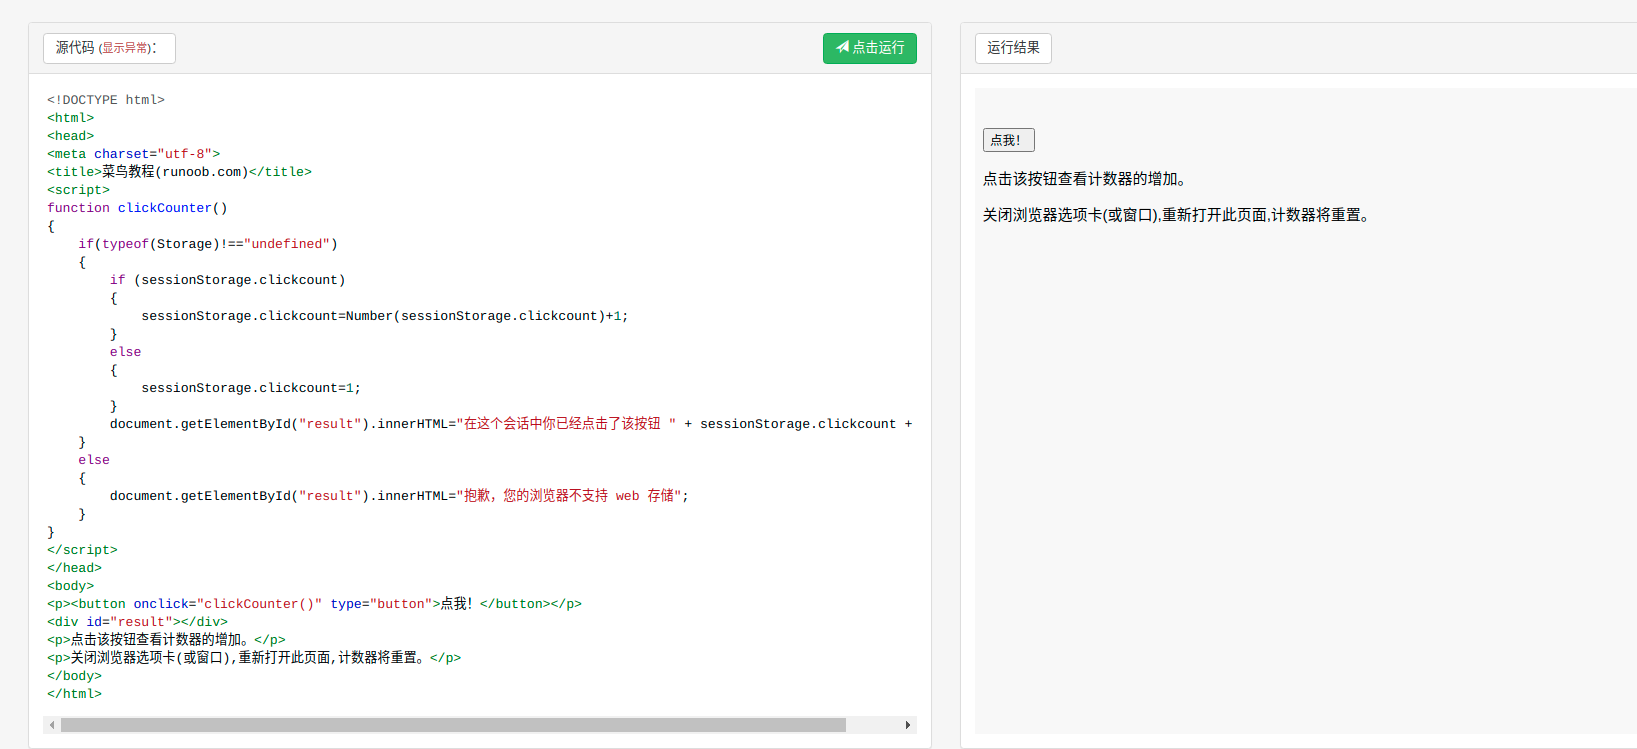The image size is (1637, 749).
Task: Click the horizontal scrollbar thumb under the code
Action: coord(453,725)
